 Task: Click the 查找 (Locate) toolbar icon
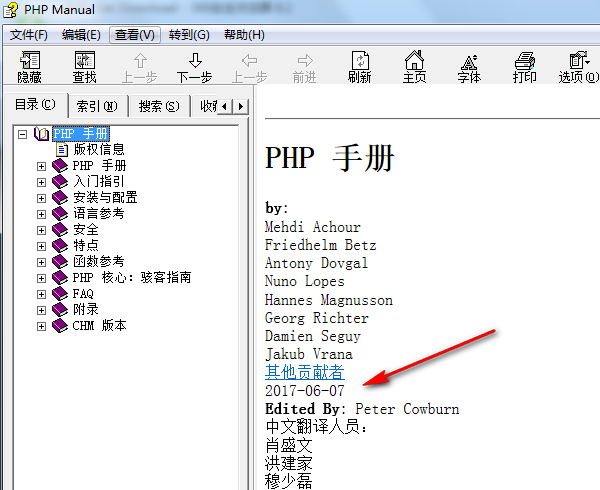tap(85, 60)
